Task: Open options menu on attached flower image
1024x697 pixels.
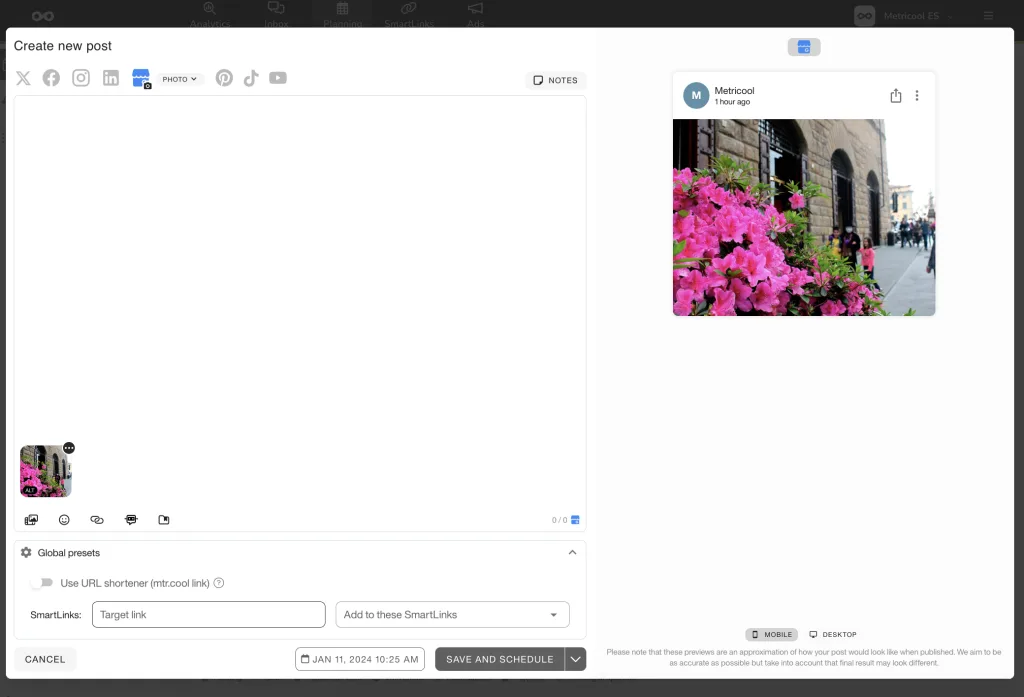Action: pyautogui.click(x=69, y=447)
